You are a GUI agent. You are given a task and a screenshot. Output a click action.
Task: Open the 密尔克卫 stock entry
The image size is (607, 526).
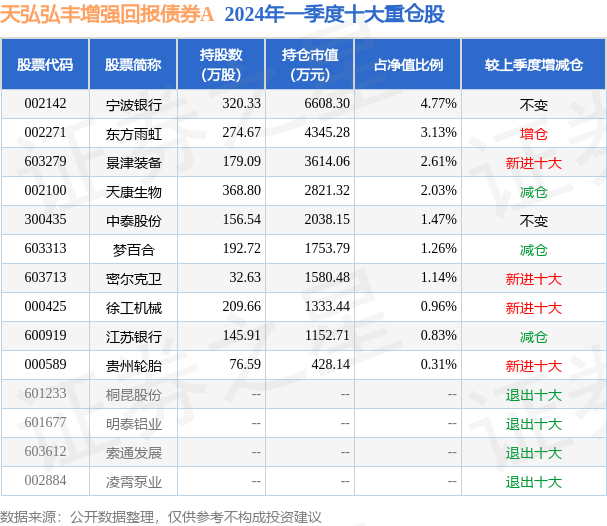point(134,279)
